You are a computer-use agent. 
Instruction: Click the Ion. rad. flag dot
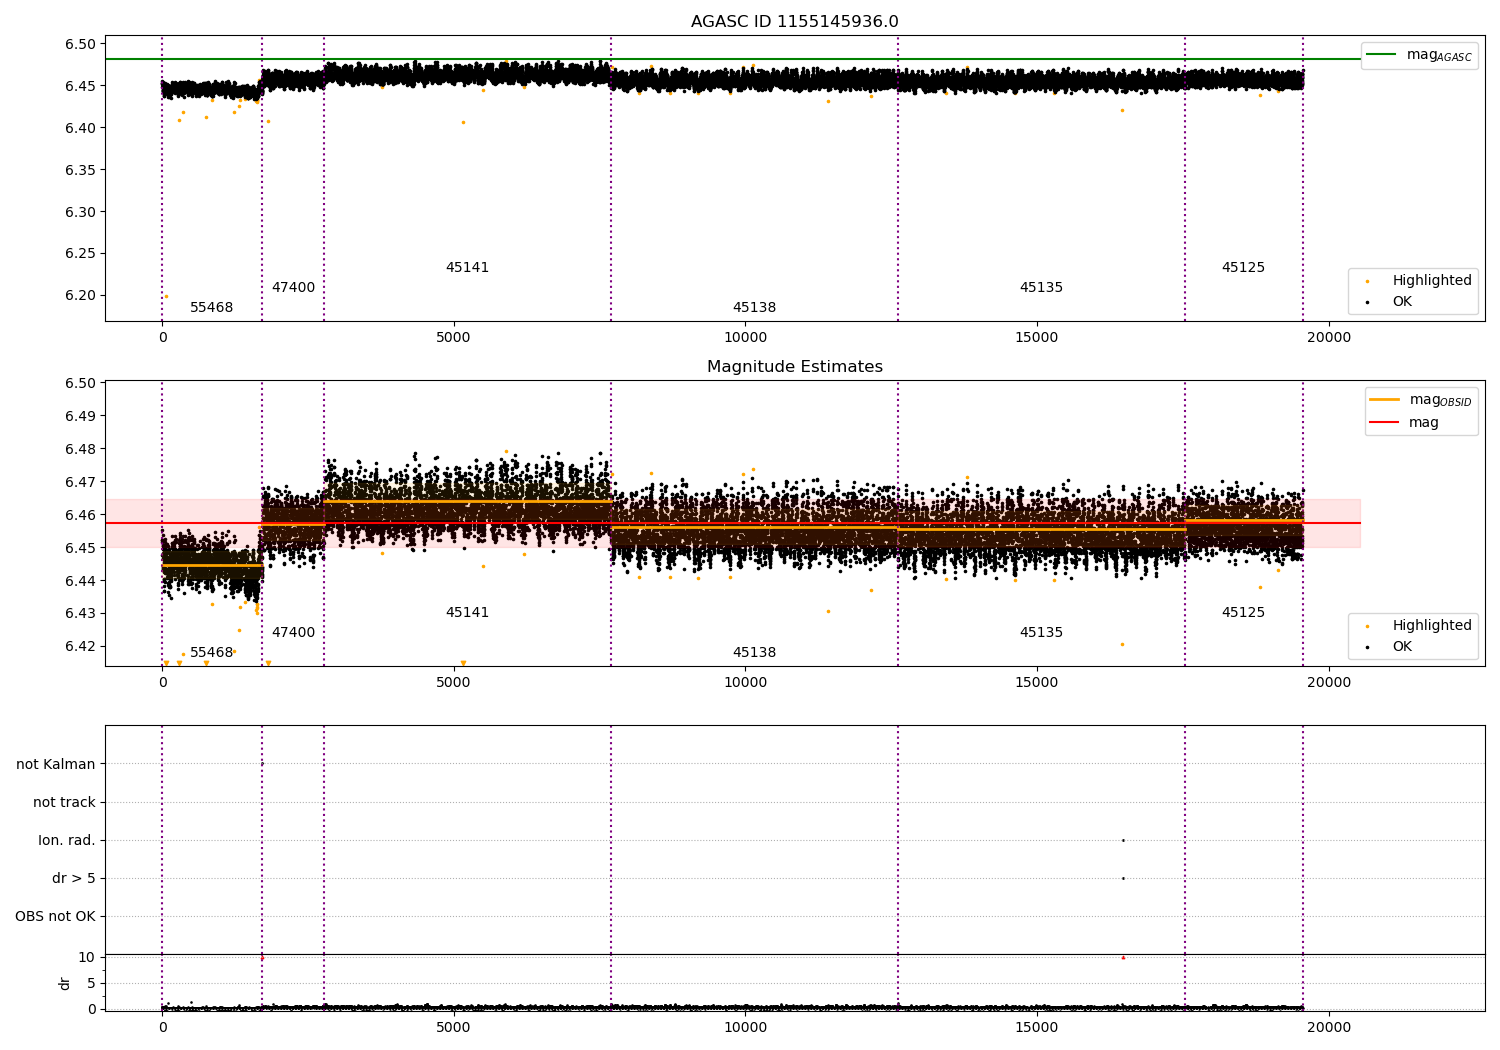[1123, 840]
